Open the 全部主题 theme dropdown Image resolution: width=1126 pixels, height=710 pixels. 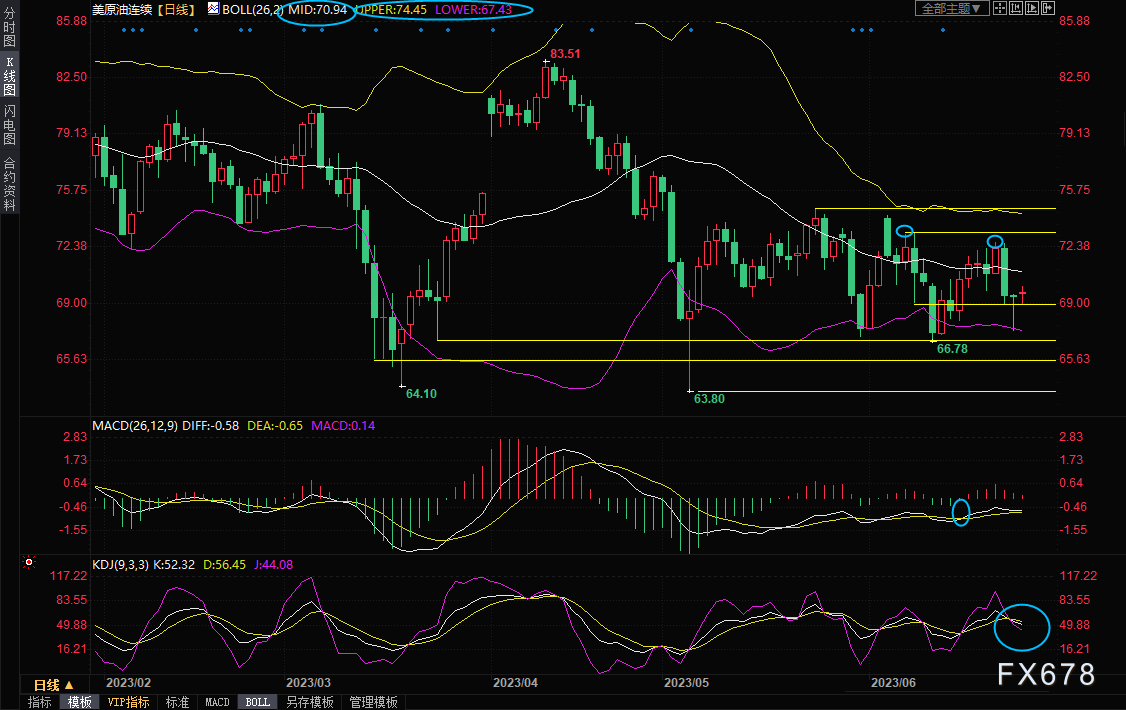click(x=952, y=9)
